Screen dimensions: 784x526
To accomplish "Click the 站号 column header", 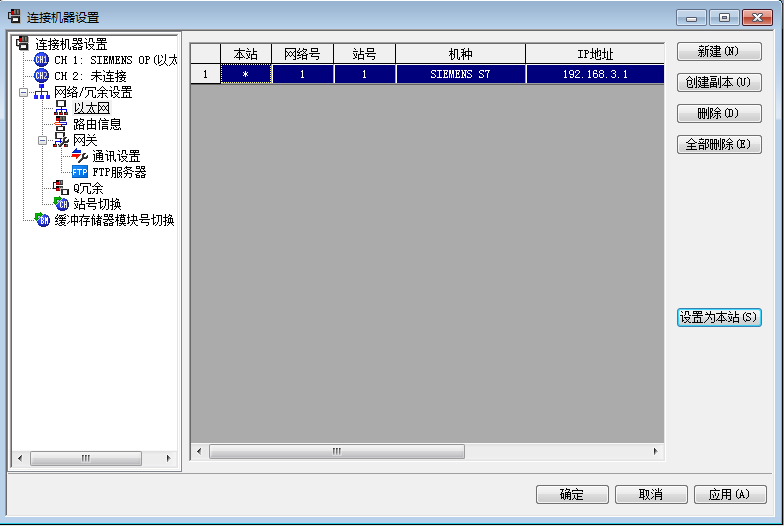I will [364, 54].
